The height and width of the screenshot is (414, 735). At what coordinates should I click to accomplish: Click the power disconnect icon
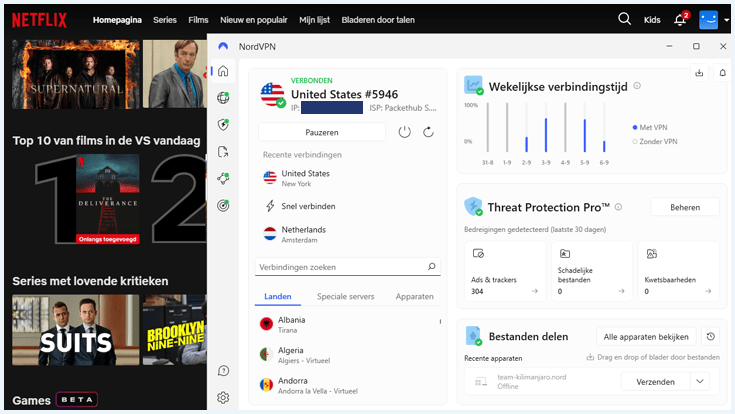[405, 132]
